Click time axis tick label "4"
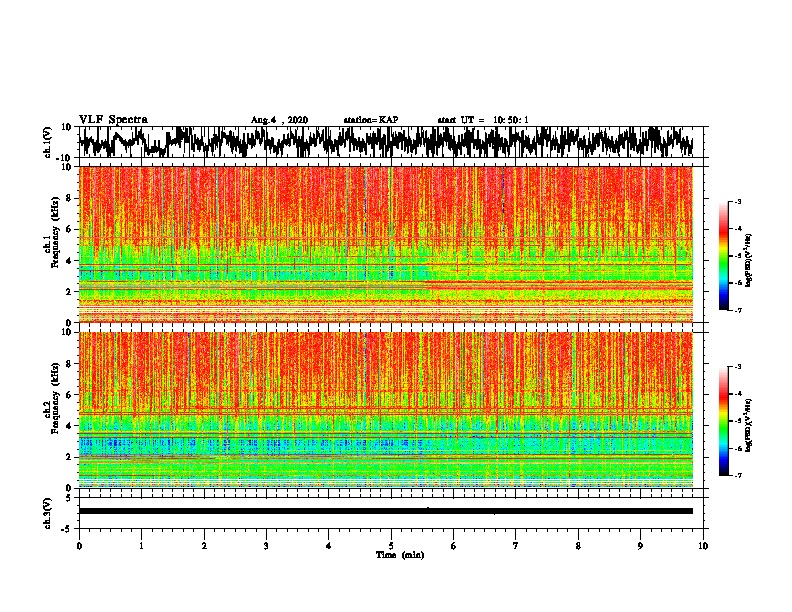 (329, 546)
